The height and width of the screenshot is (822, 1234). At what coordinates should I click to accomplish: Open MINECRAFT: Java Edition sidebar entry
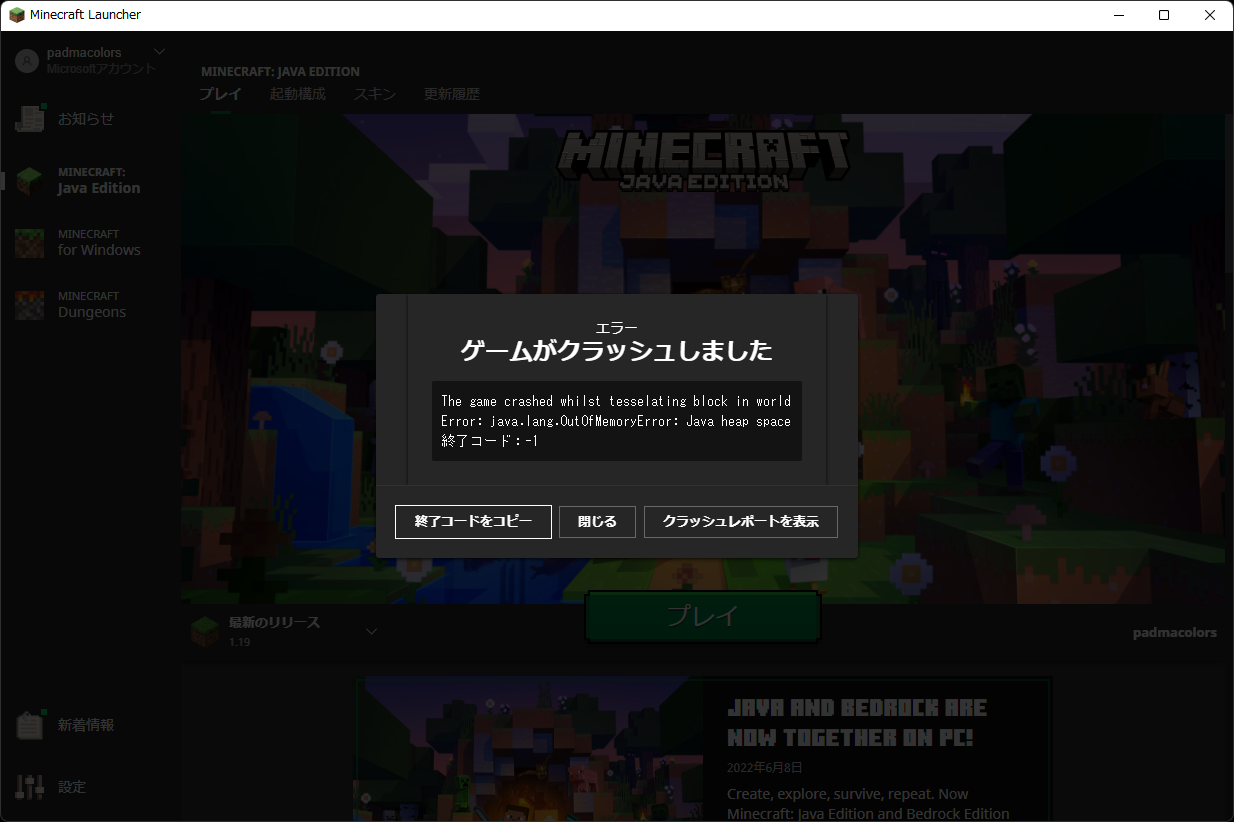(91, 181)
